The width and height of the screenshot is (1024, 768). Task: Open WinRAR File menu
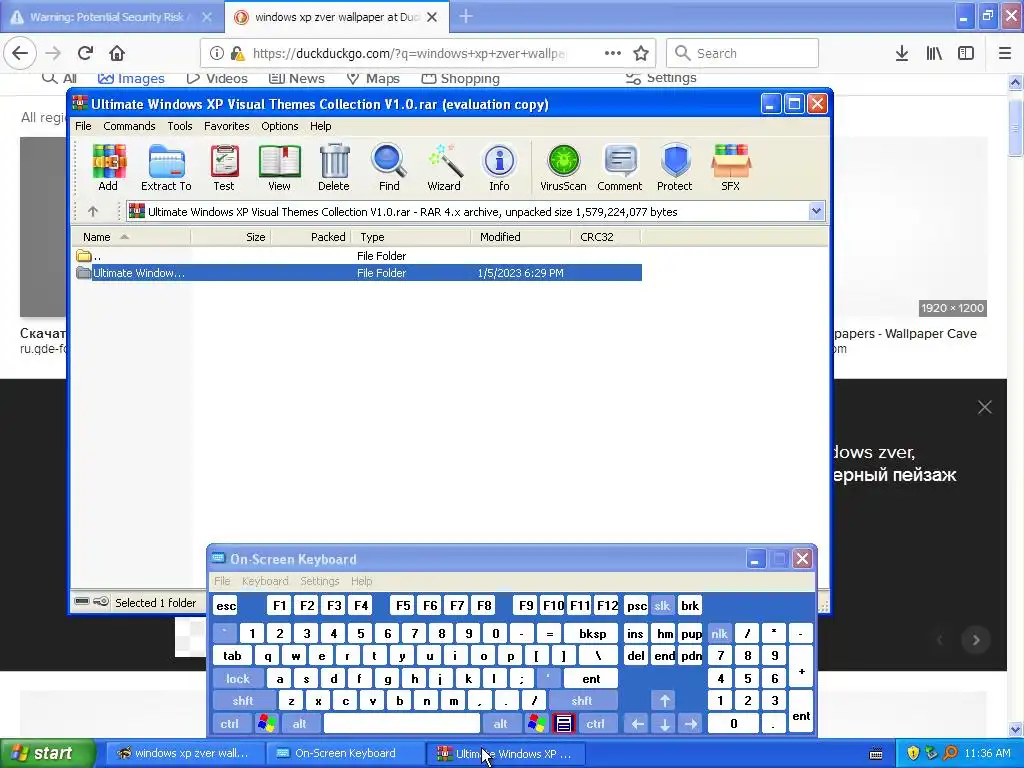(x=84, y=126)
